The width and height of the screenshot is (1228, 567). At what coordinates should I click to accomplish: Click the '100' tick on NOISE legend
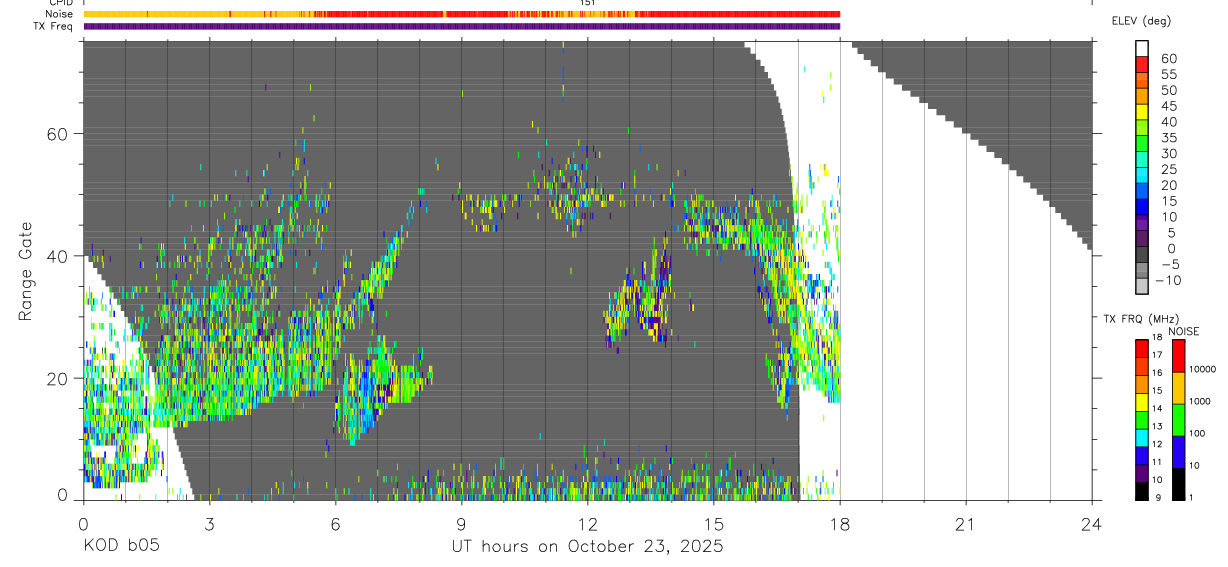1198,434
